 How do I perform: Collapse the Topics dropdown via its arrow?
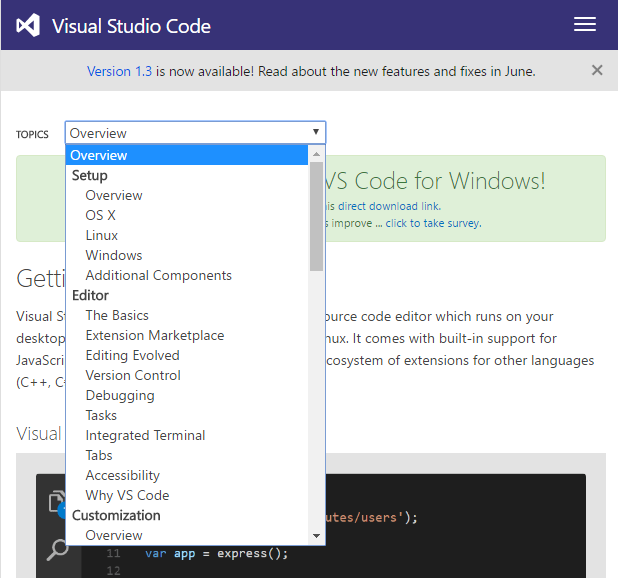tap(316, 132)
